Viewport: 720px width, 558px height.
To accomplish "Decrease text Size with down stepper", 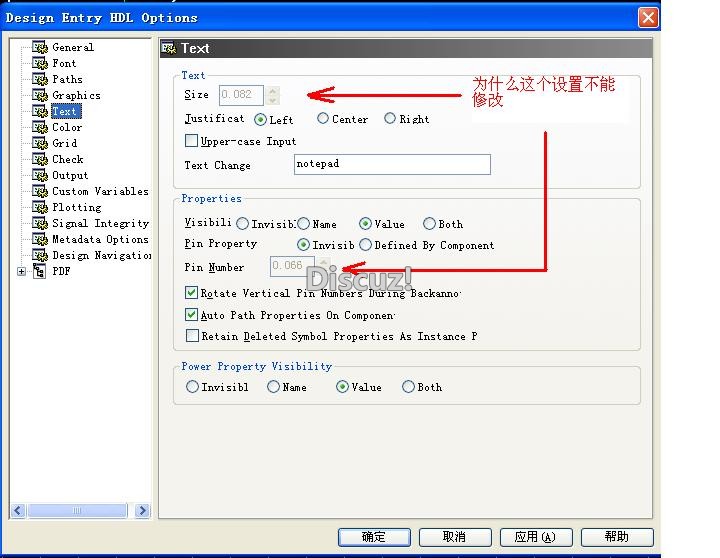I will pyautogui.click(x=273, y=100).
